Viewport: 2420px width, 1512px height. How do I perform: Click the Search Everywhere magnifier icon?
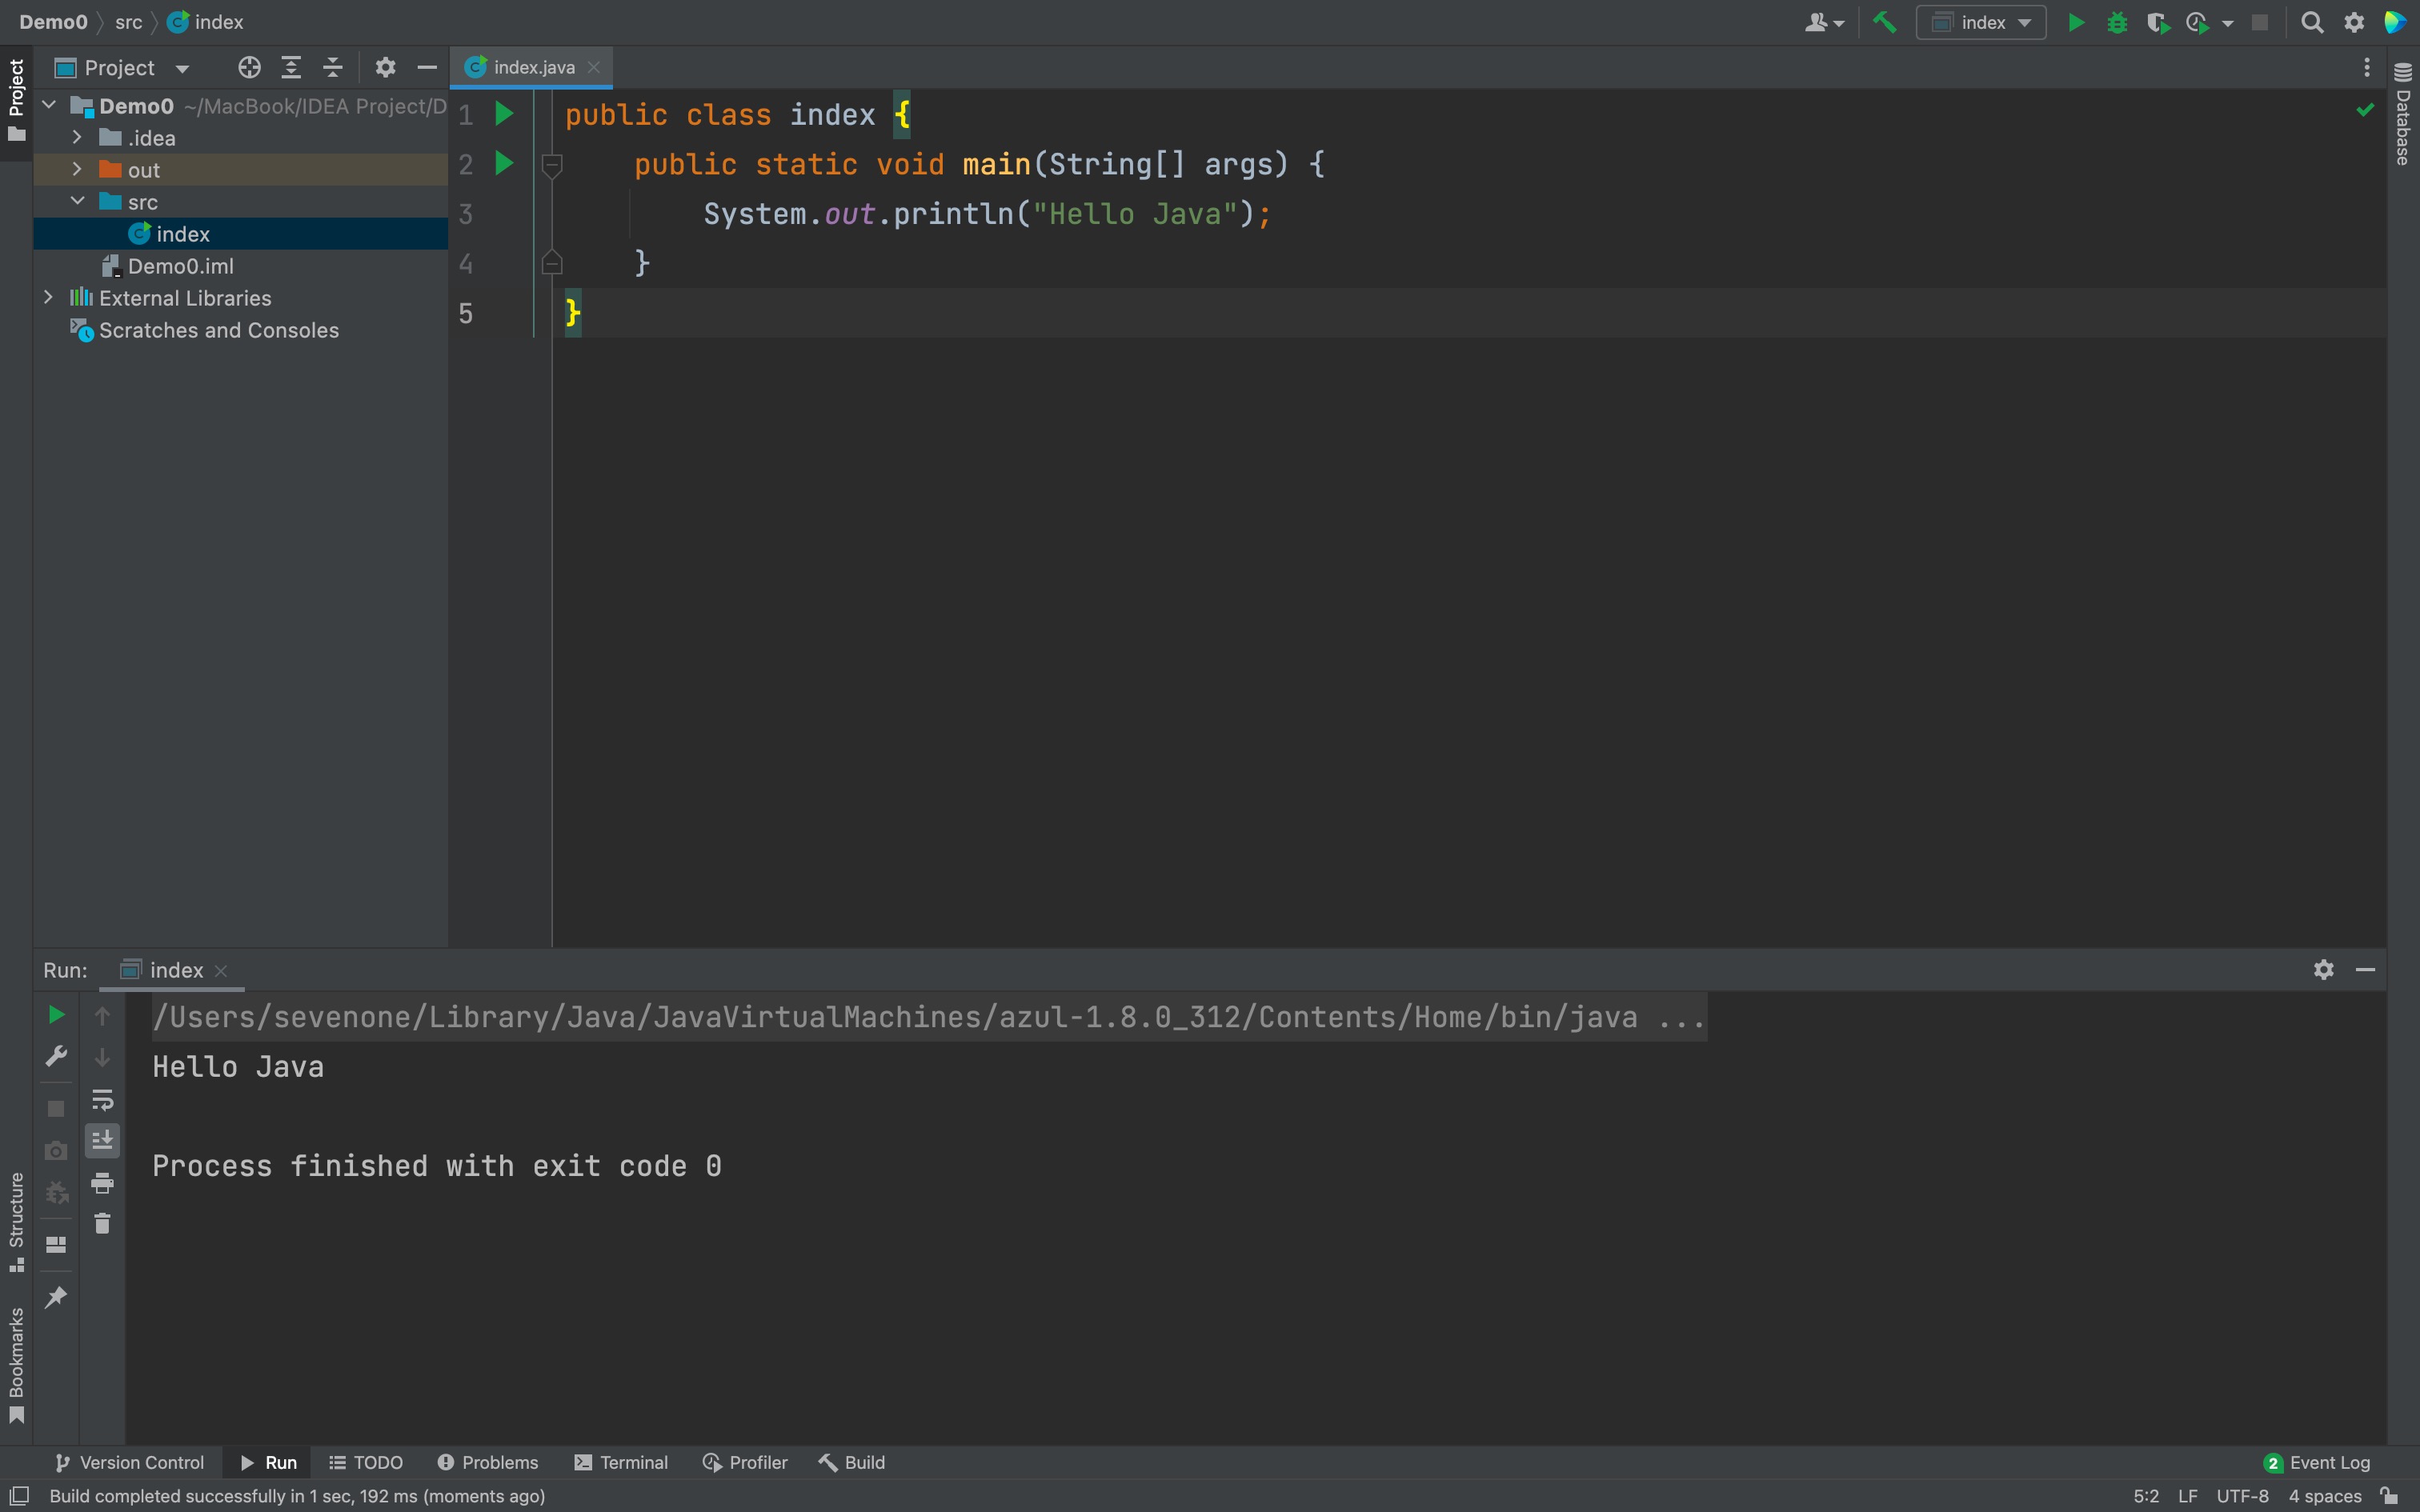[x=2312, y=22]
